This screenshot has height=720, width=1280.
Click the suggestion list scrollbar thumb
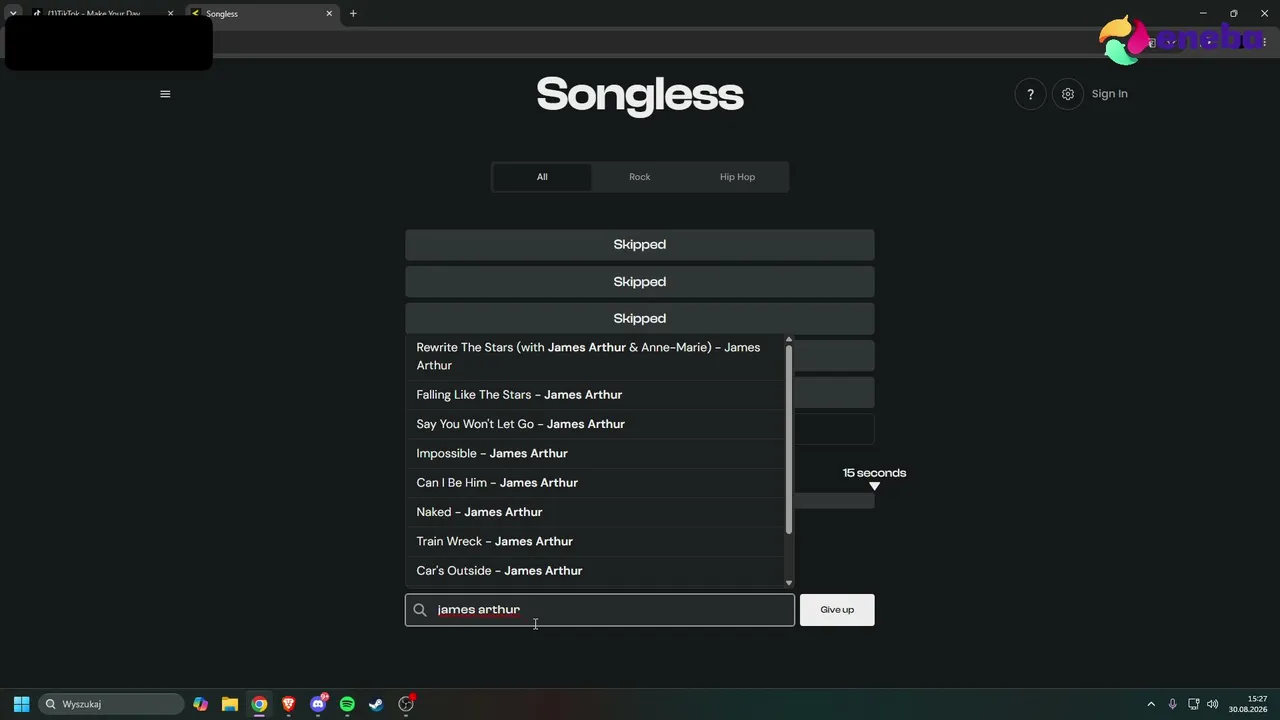pyautogui.click(x=789, y=438)
